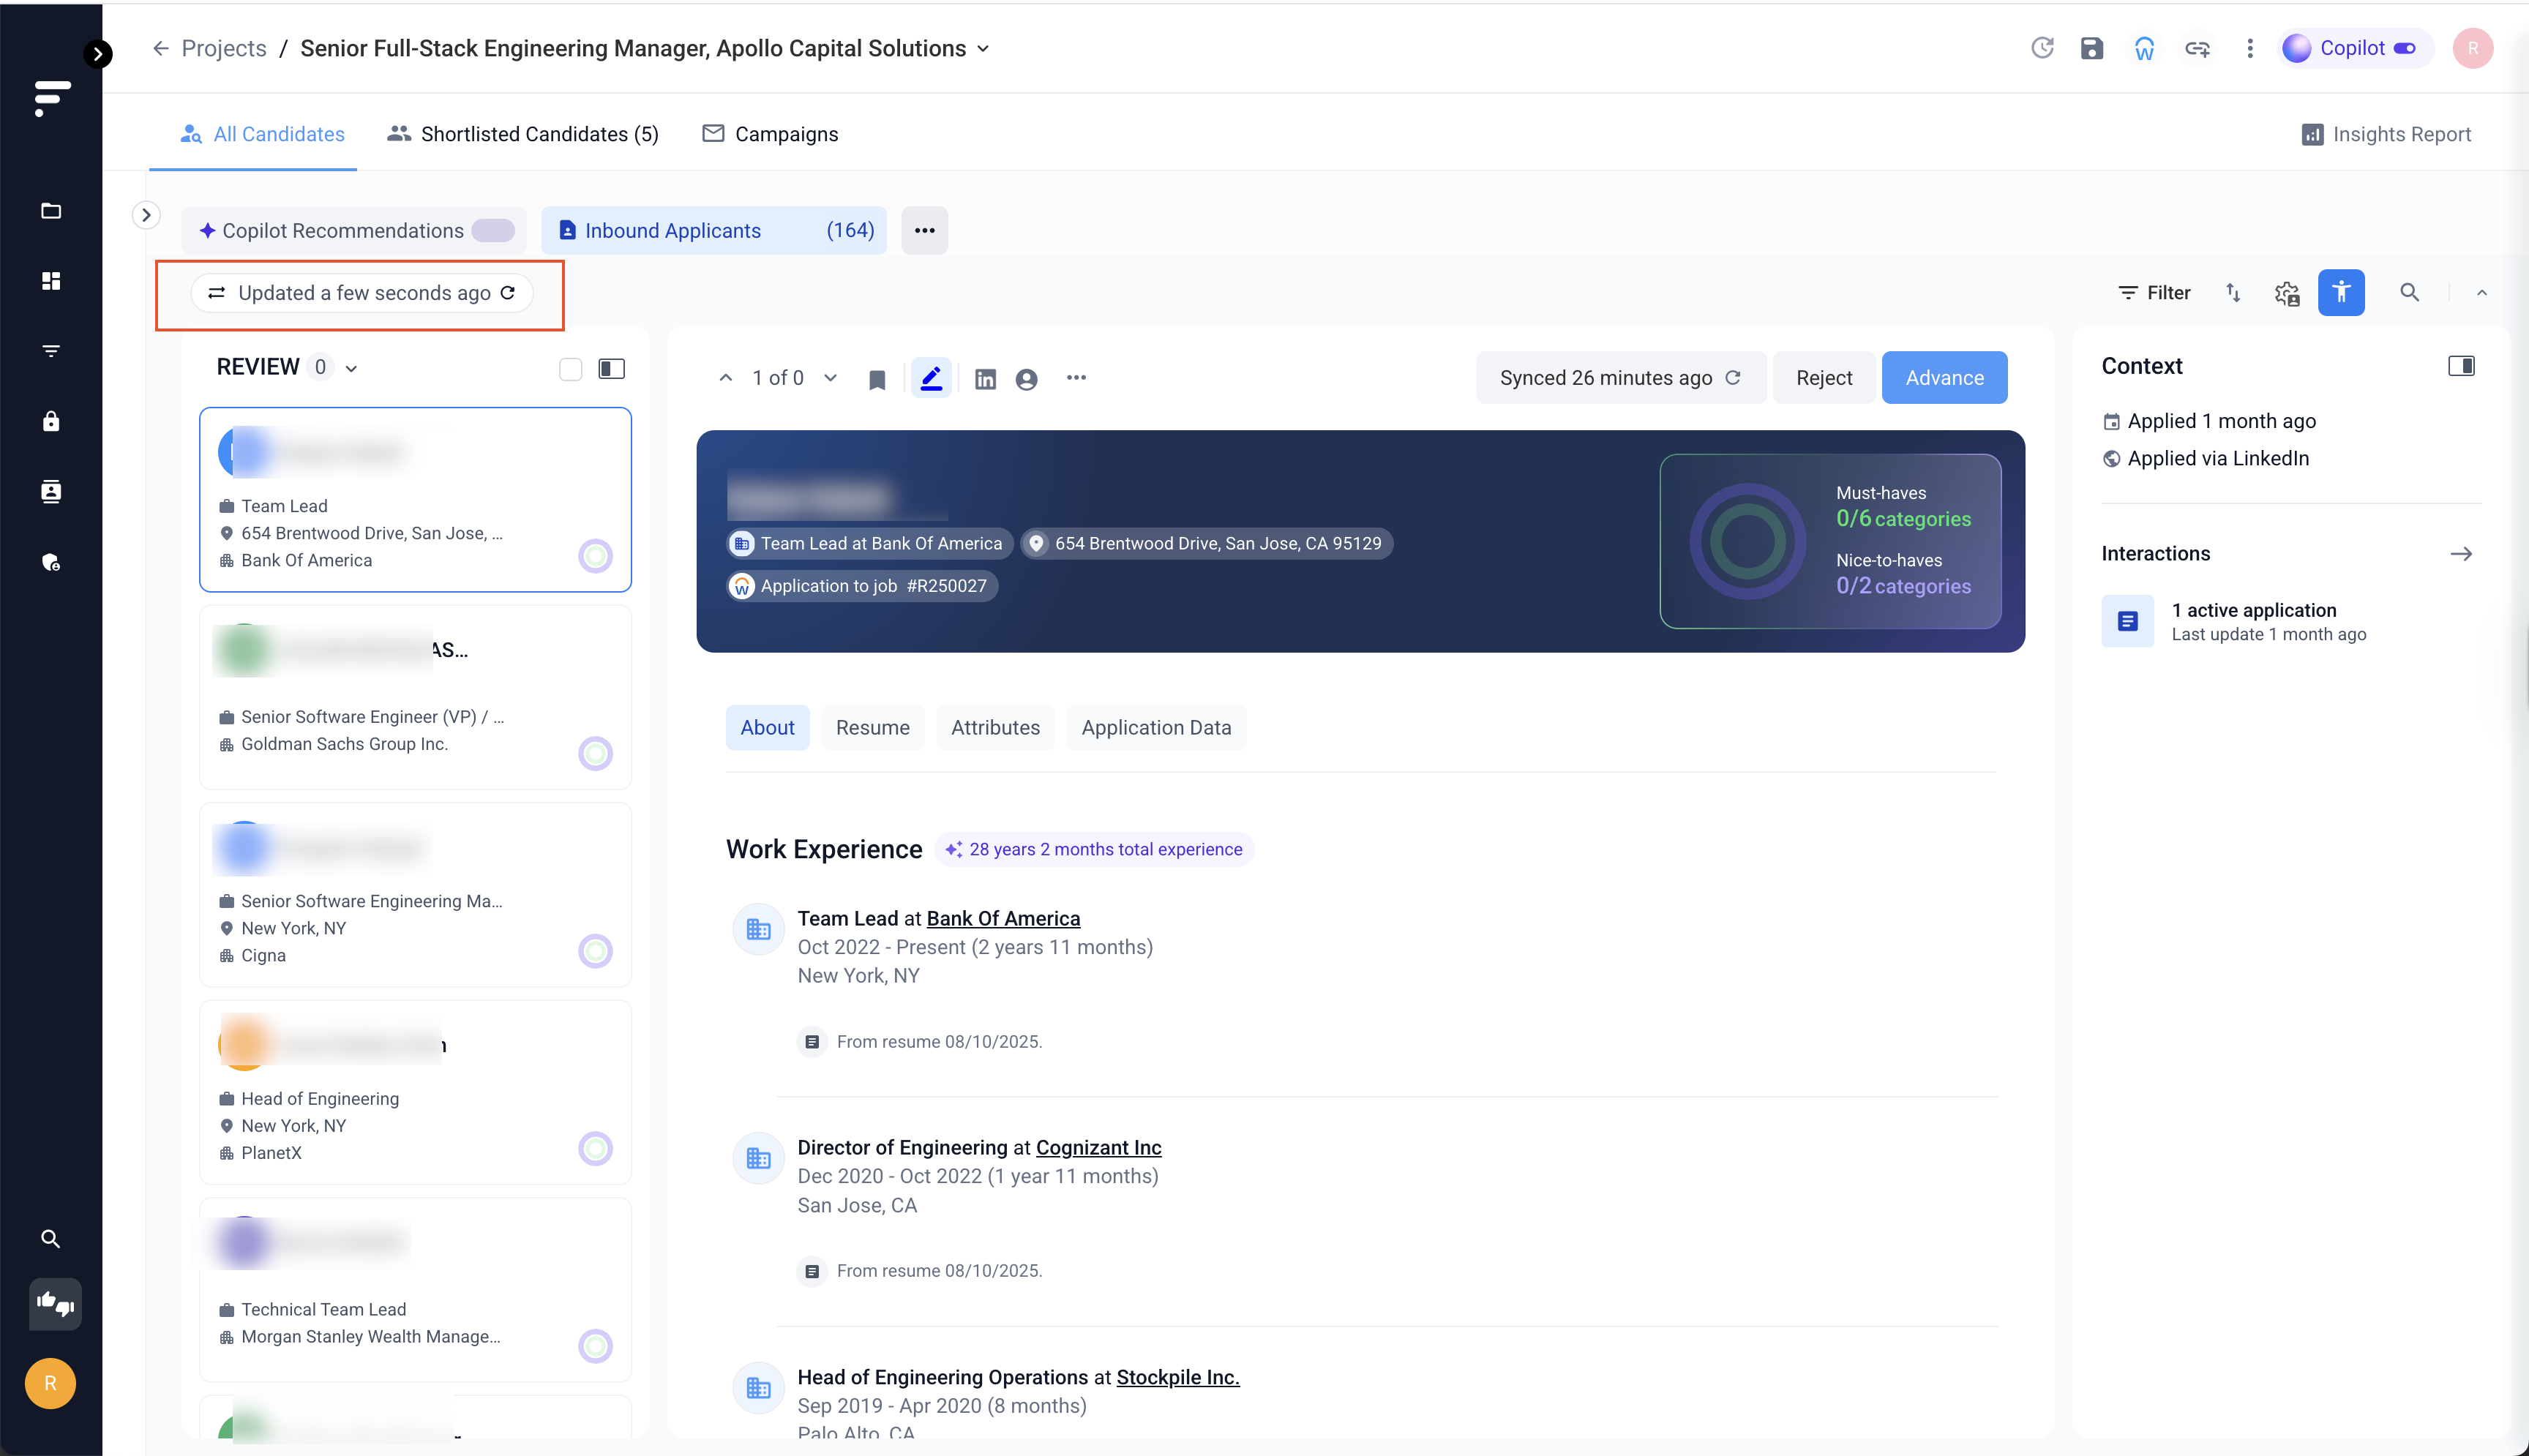Screen dimensions: 2529x1456
Task: Toggle the Copilot switch in header
Action: point(2405,48)
